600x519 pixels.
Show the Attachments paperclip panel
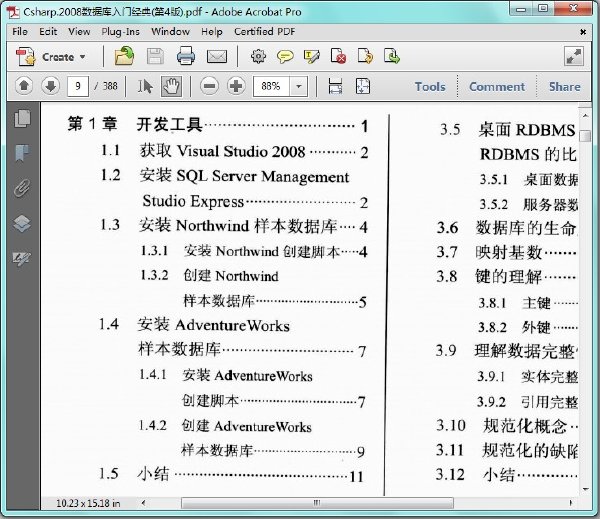(x=22, y=188)
